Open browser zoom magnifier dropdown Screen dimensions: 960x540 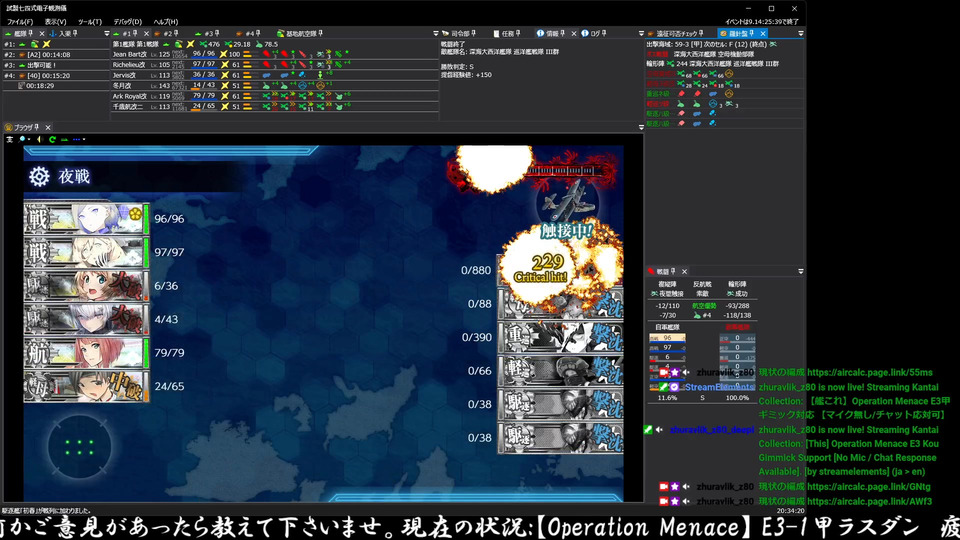[24, 140]
